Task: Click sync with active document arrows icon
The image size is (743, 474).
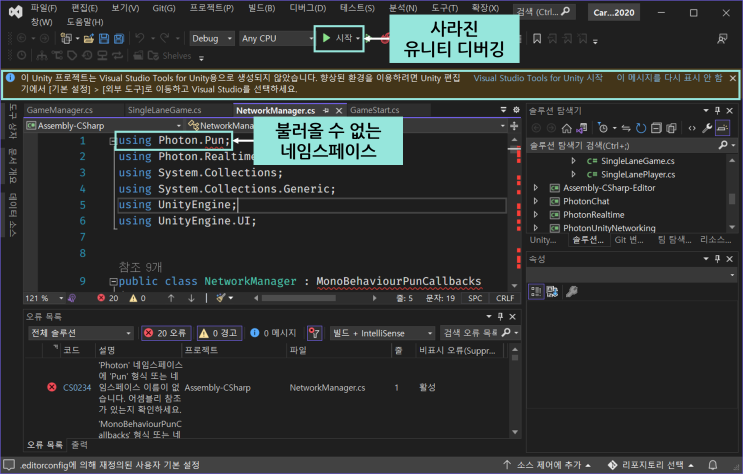Action: coord(626,128)
